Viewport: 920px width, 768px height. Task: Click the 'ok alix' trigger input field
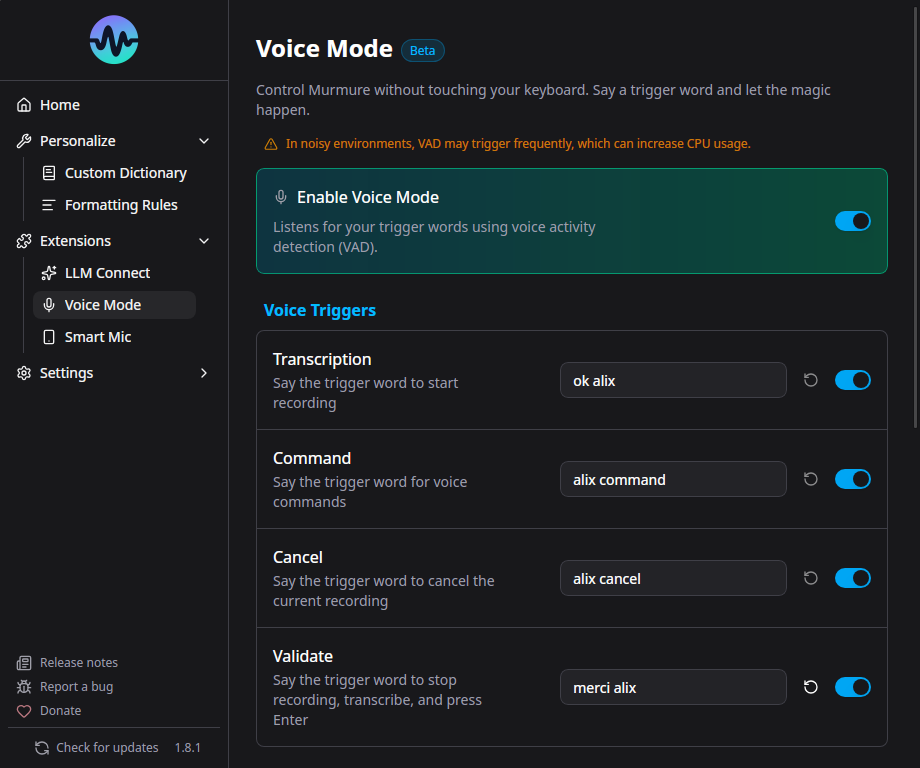coord(672,380)
